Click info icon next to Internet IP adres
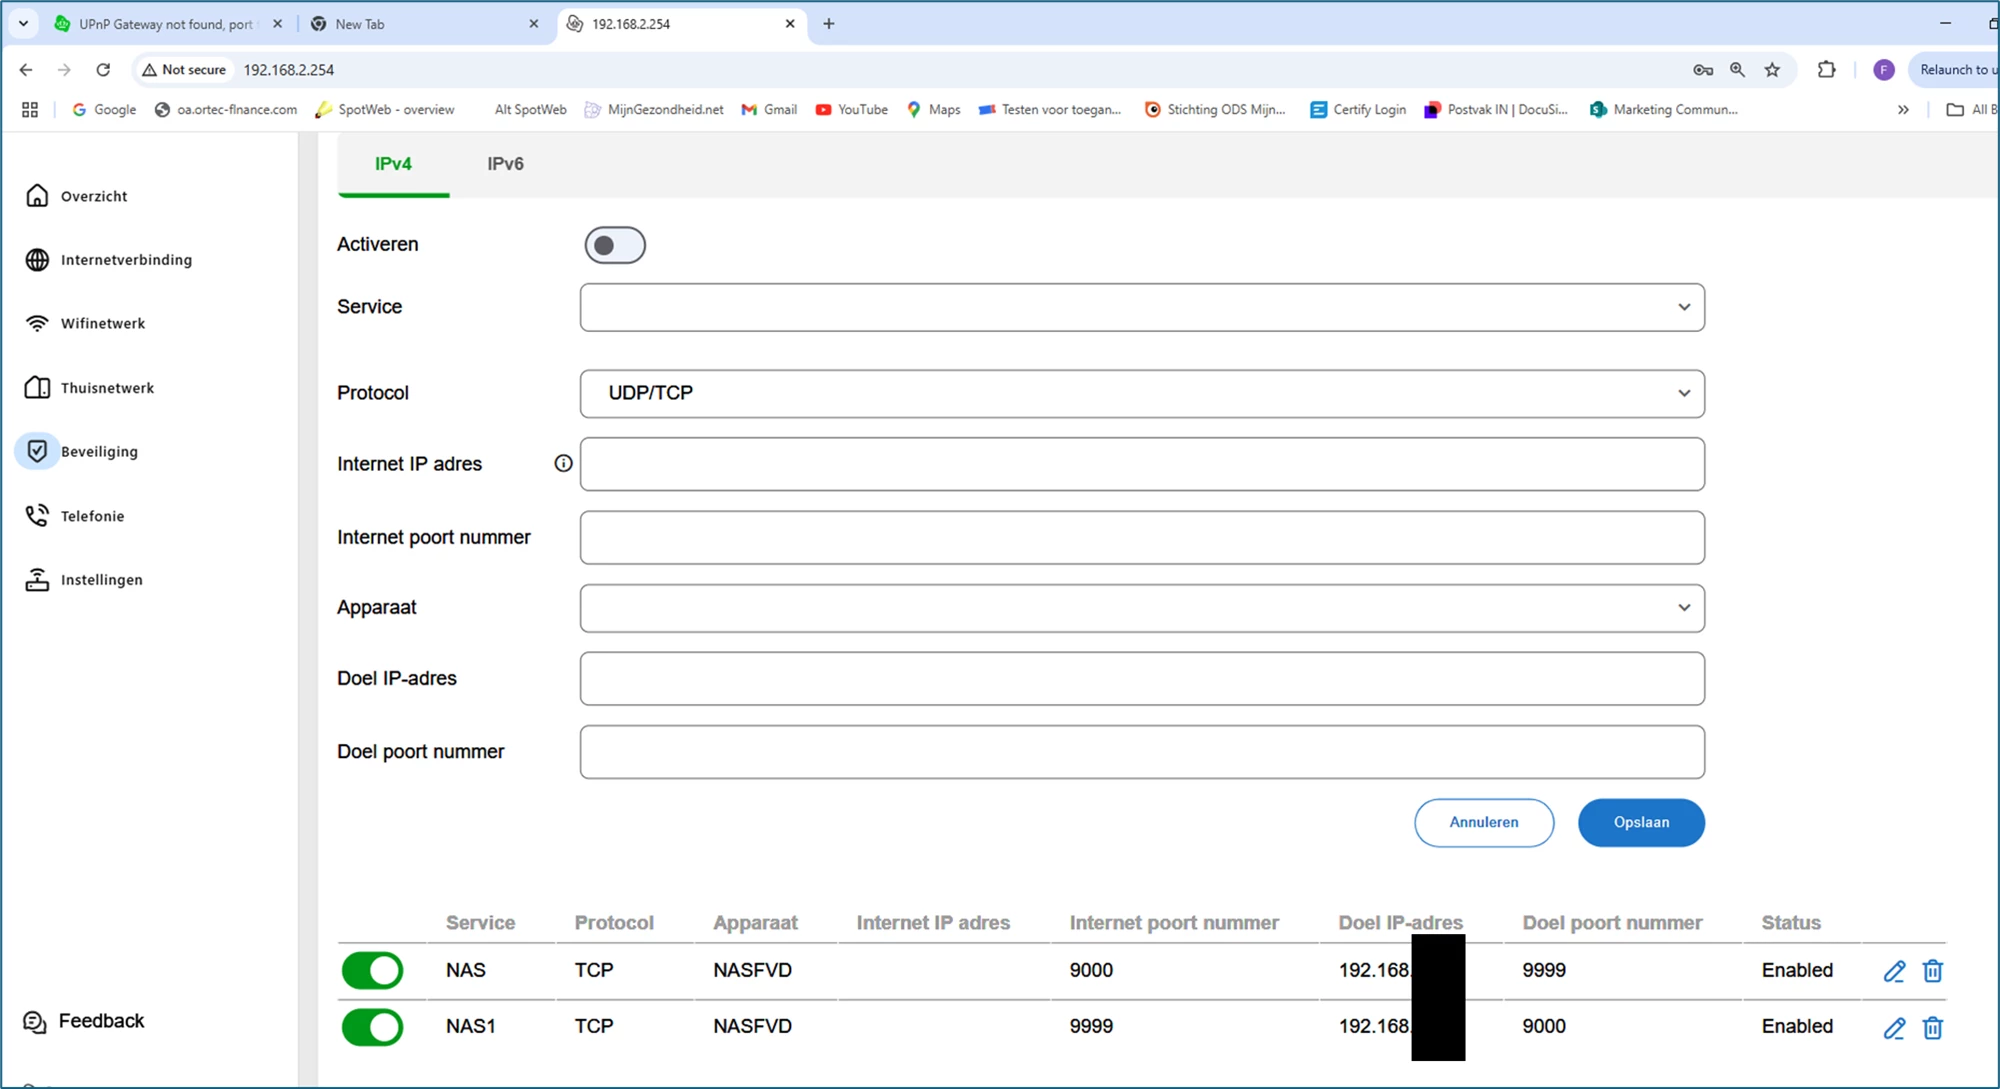 (563, 463)
